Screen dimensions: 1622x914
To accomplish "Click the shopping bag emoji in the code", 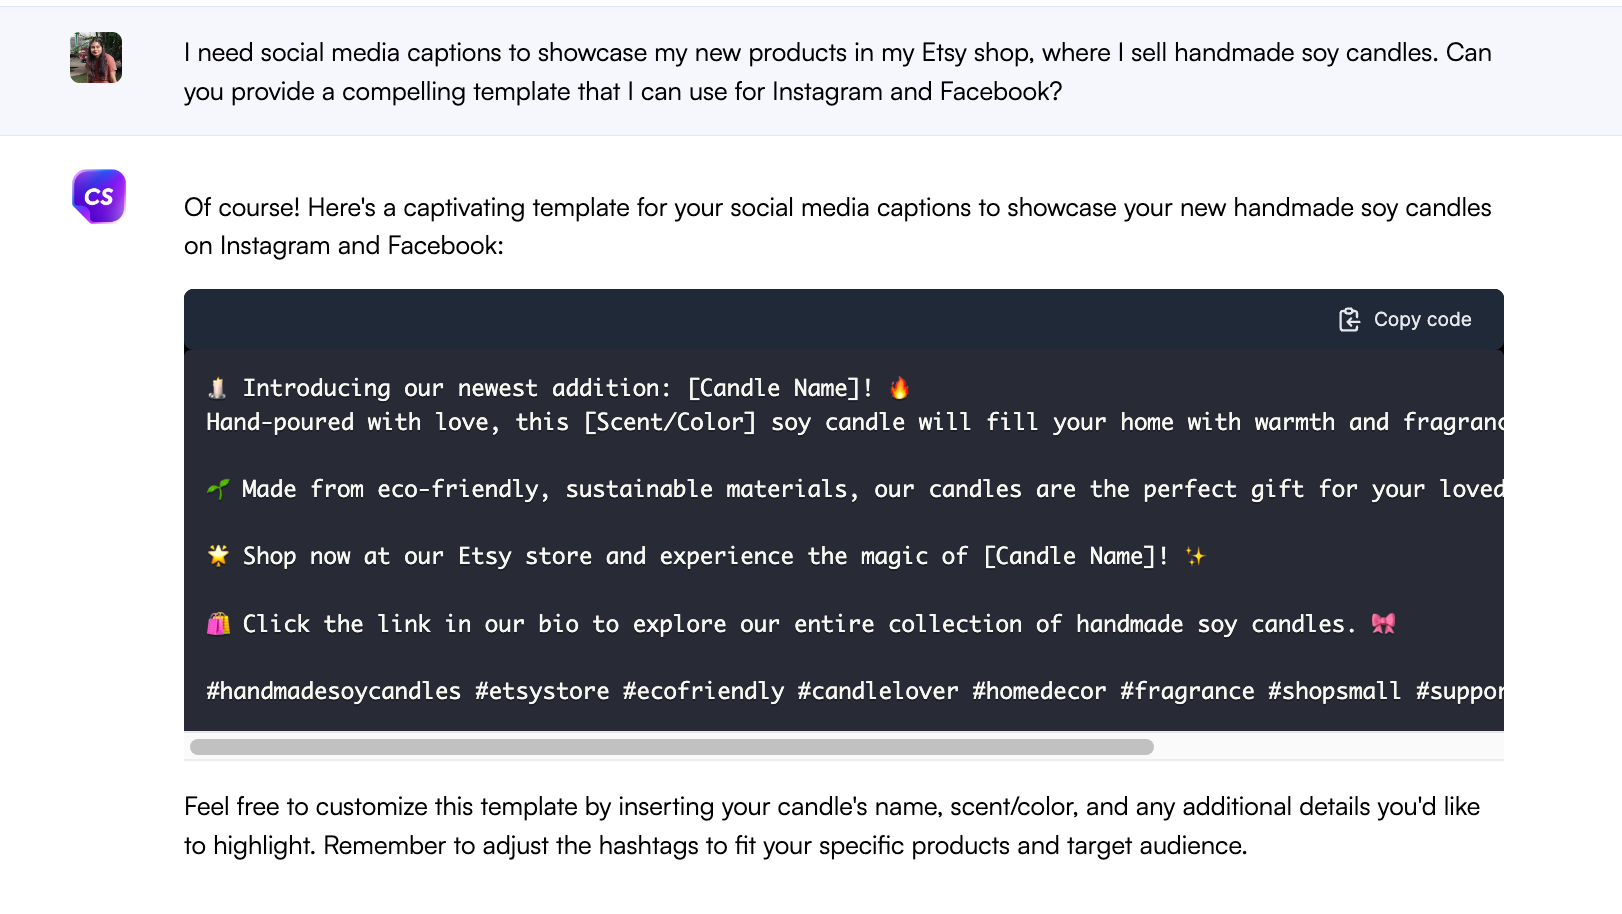I will point(217,623).
